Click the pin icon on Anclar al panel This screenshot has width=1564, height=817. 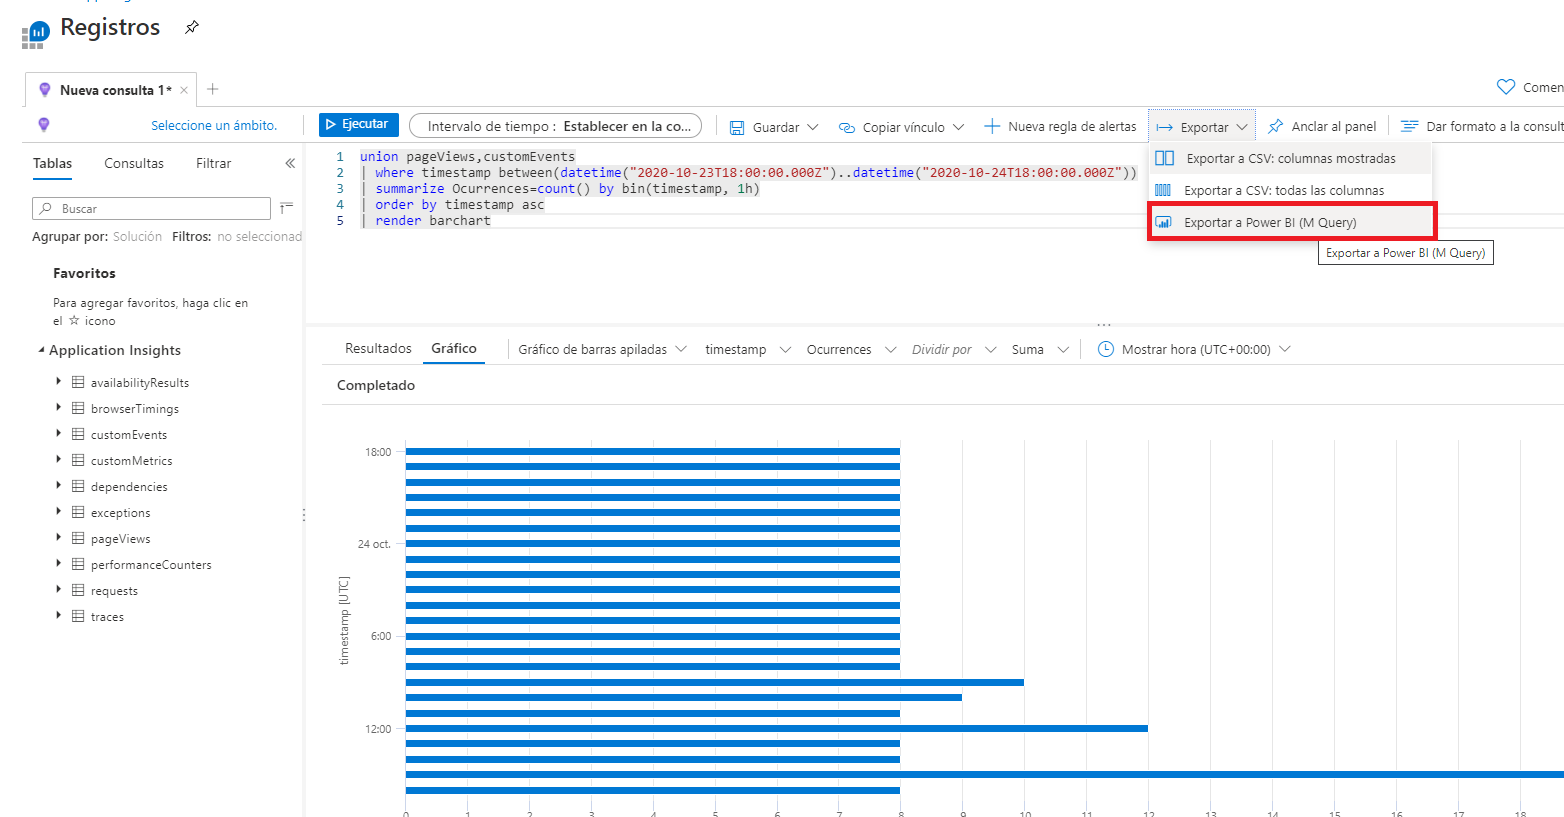[x=1278, y=127]
